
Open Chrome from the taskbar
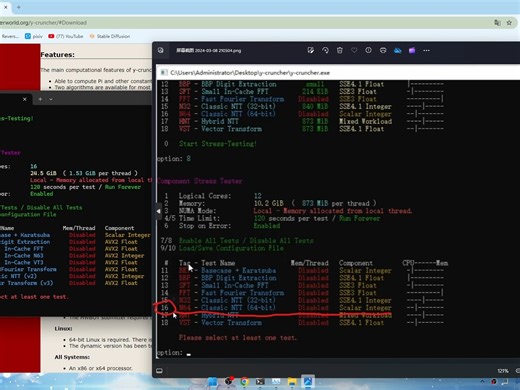click(244, 381)
